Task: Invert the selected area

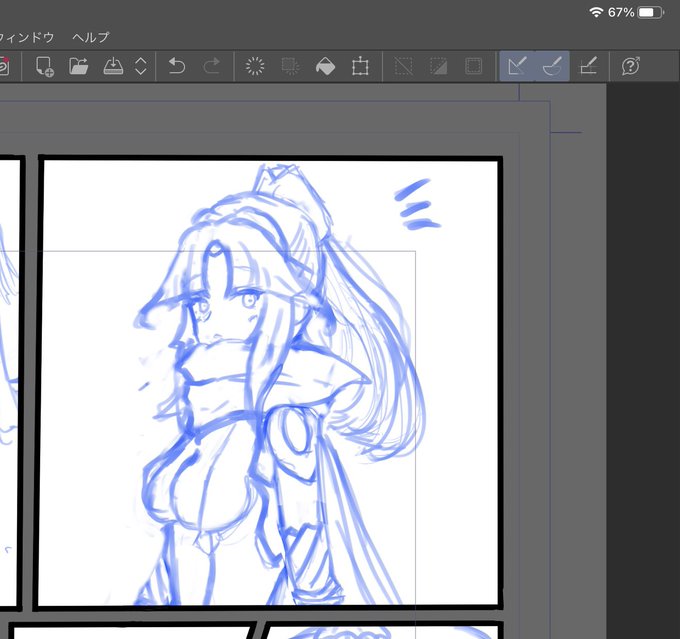Action: [438, 66]
